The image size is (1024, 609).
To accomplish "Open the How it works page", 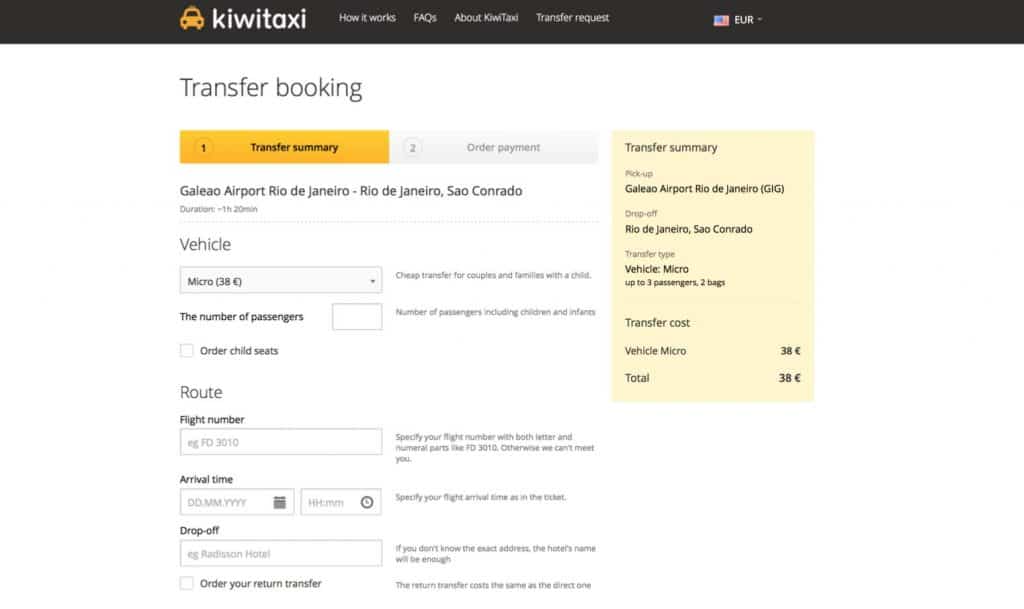I will 367,18.
